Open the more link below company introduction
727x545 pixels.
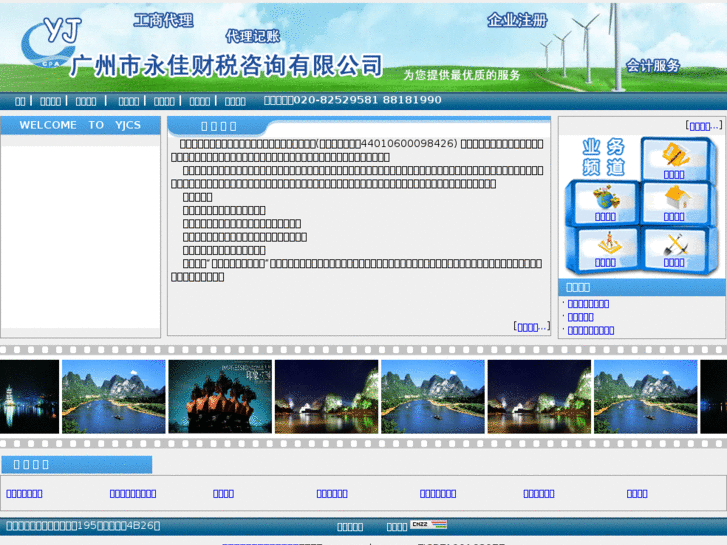[532, 327]
